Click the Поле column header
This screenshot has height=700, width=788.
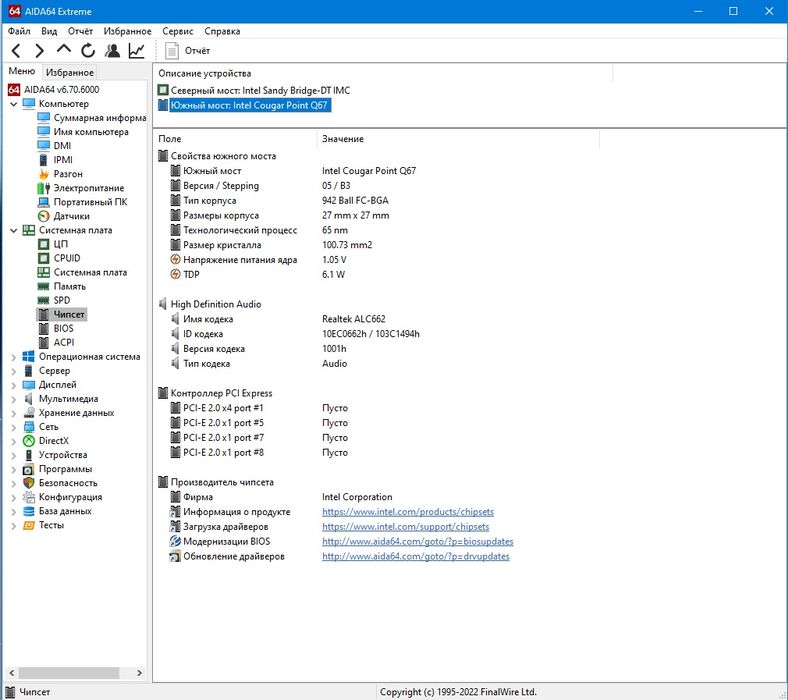tap(235, 139)
